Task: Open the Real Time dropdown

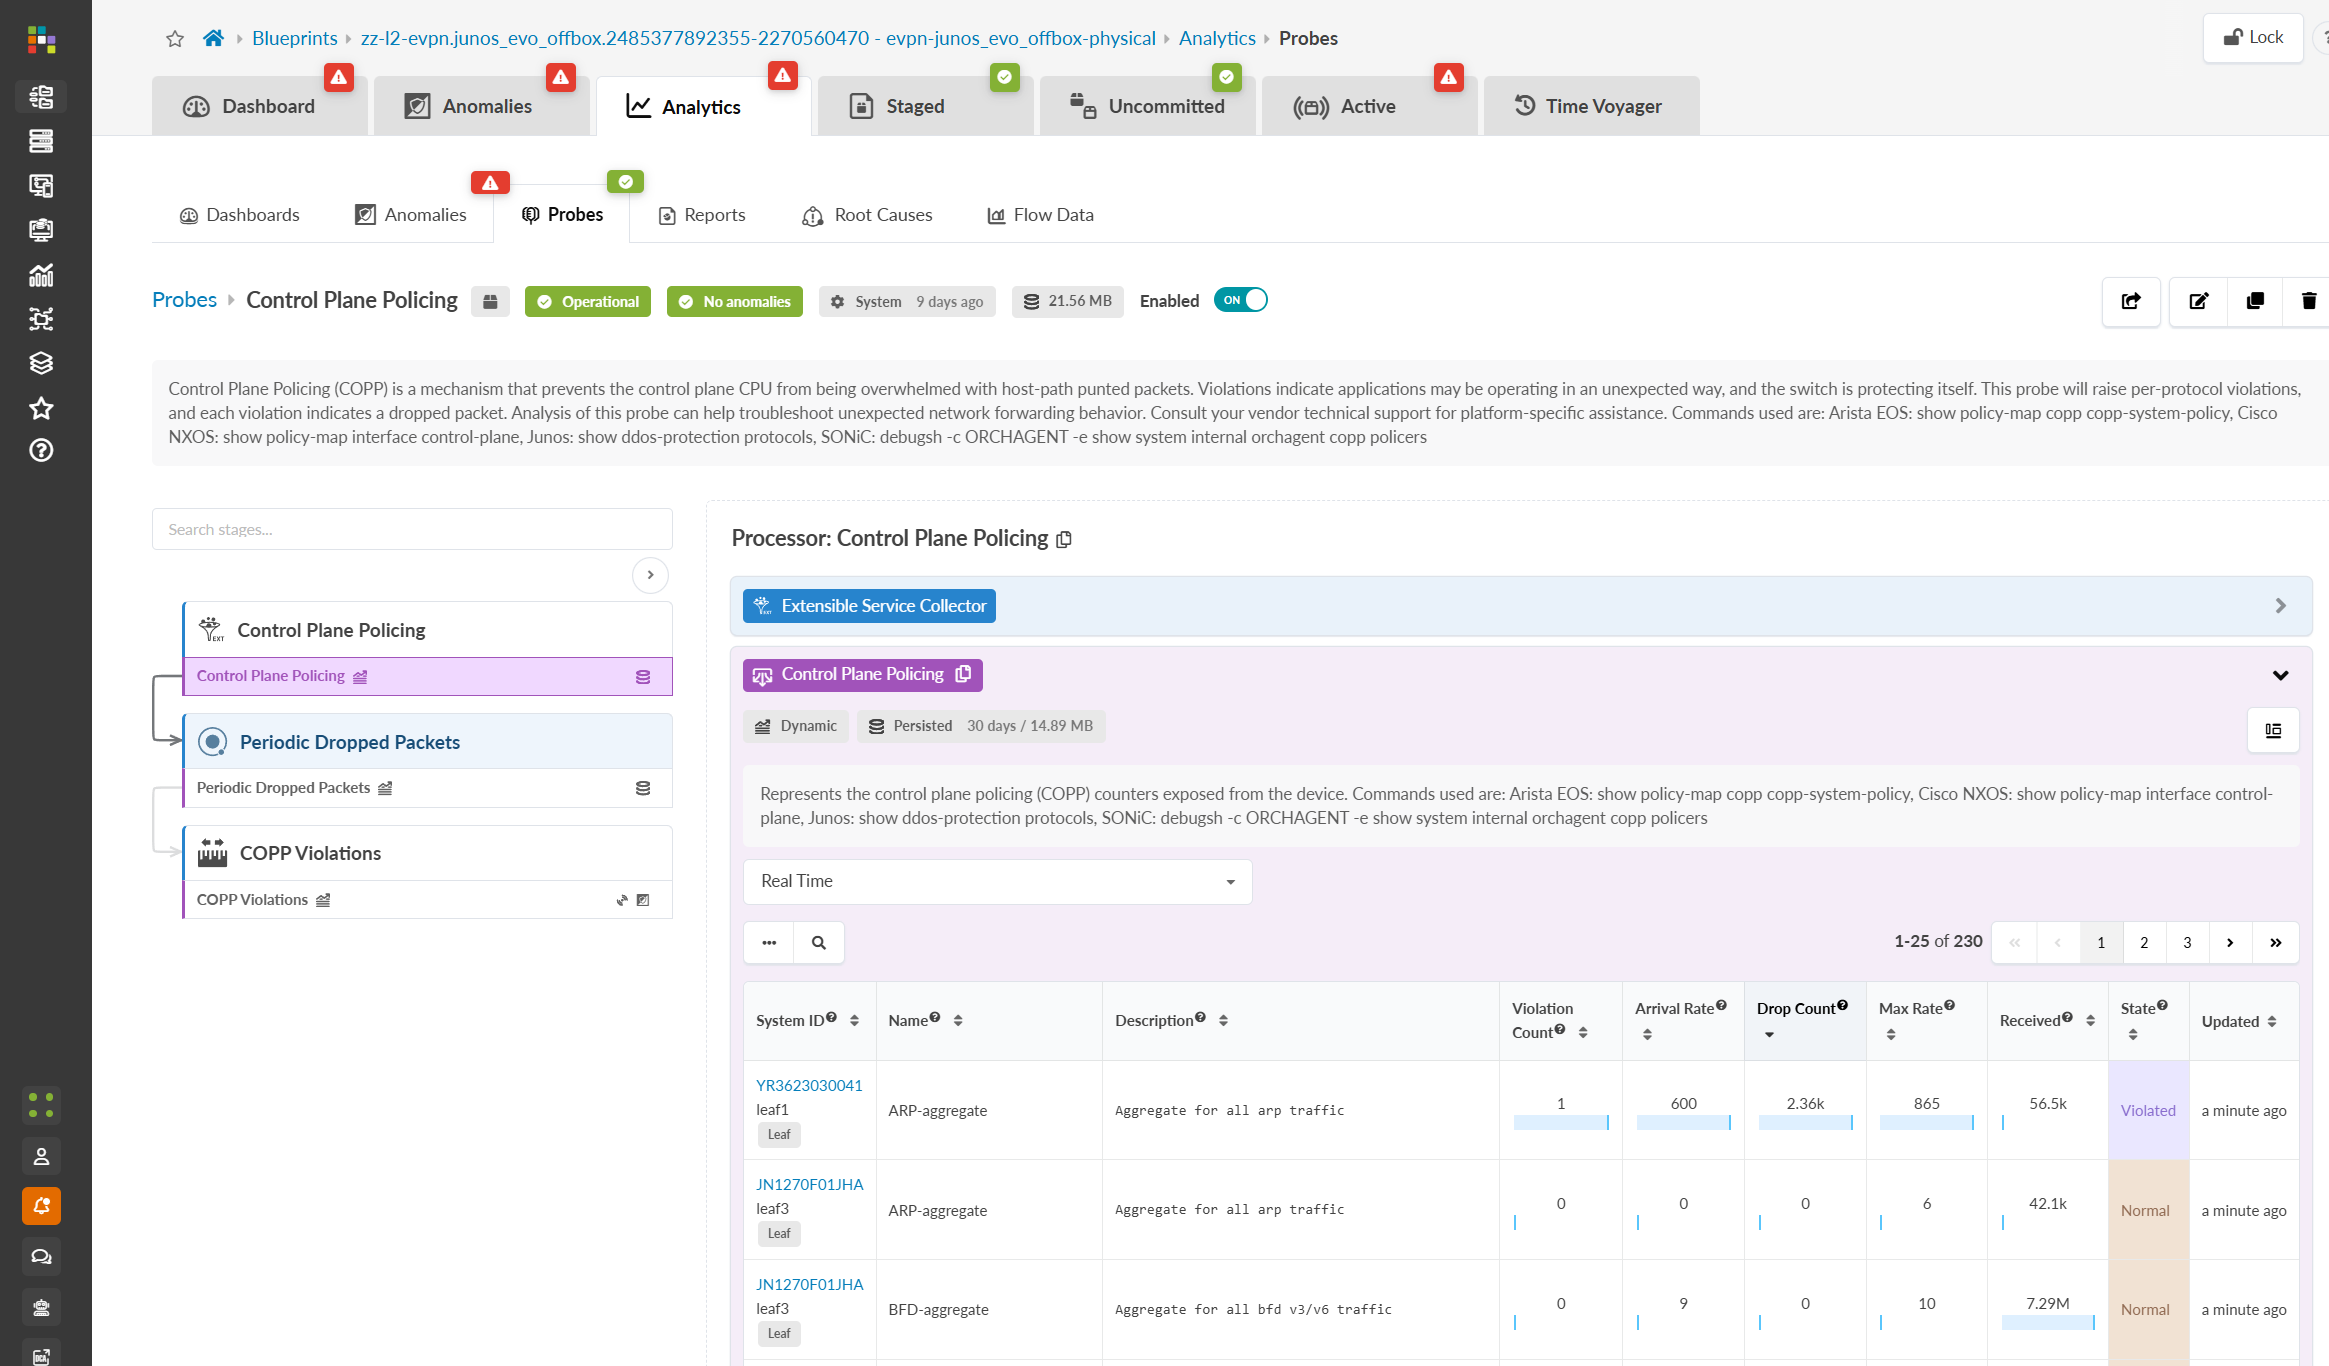Action: (x=997, y=881)
